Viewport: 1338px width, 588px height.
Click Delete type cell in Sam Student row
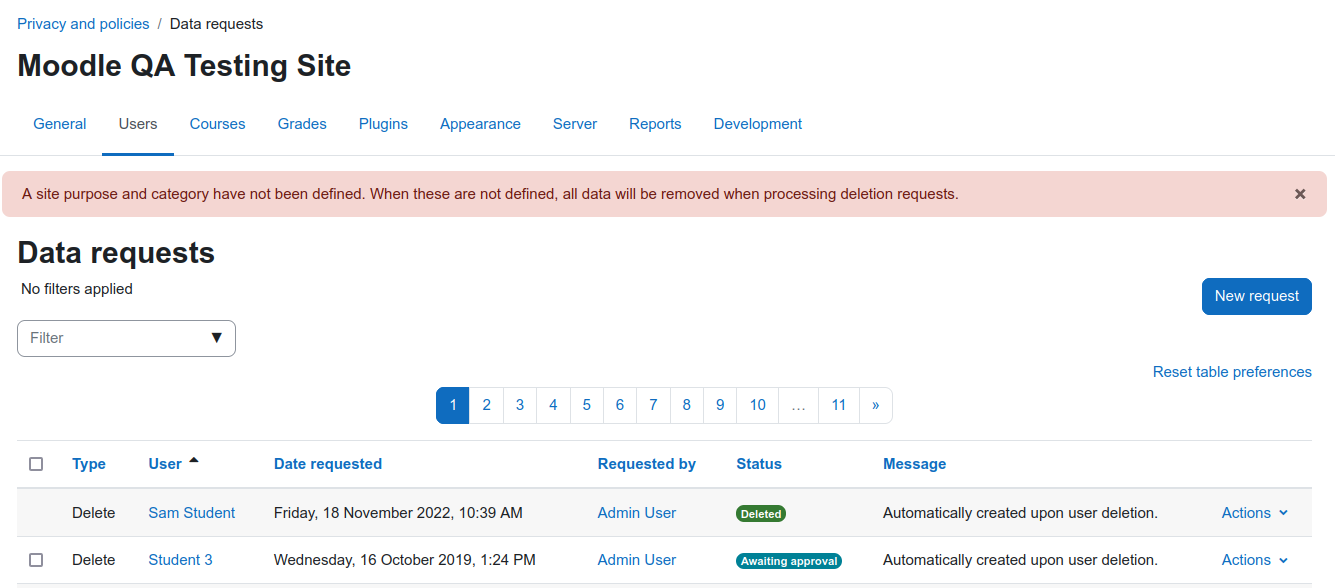click(94, 513)
